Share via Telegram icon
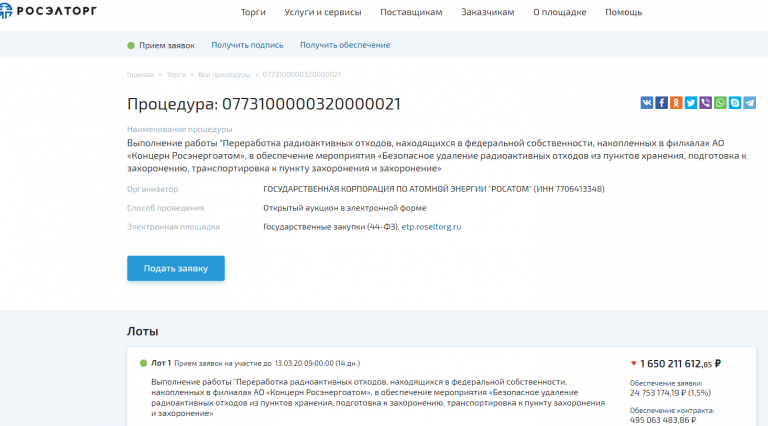 (x=749, y=103)
